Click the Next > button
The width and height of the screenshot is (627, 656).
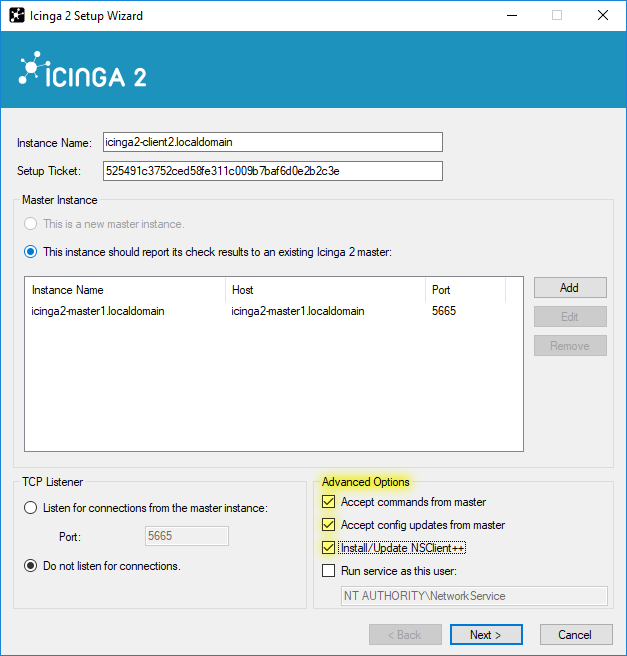click(486, 635)
